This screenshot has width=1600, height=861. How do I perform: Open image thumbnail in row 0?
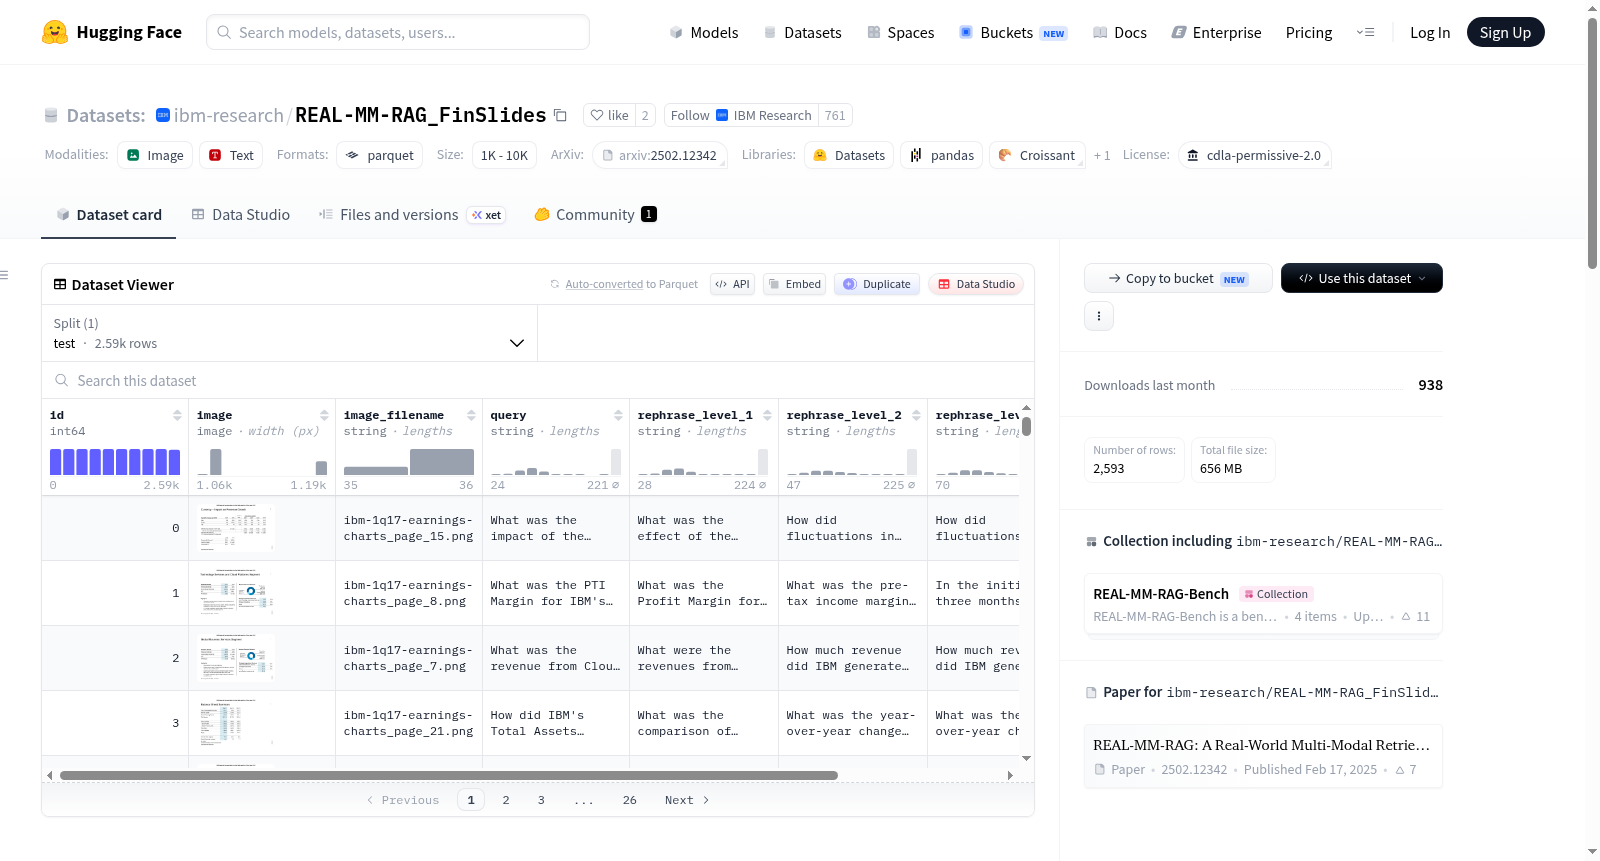point(236,528)
